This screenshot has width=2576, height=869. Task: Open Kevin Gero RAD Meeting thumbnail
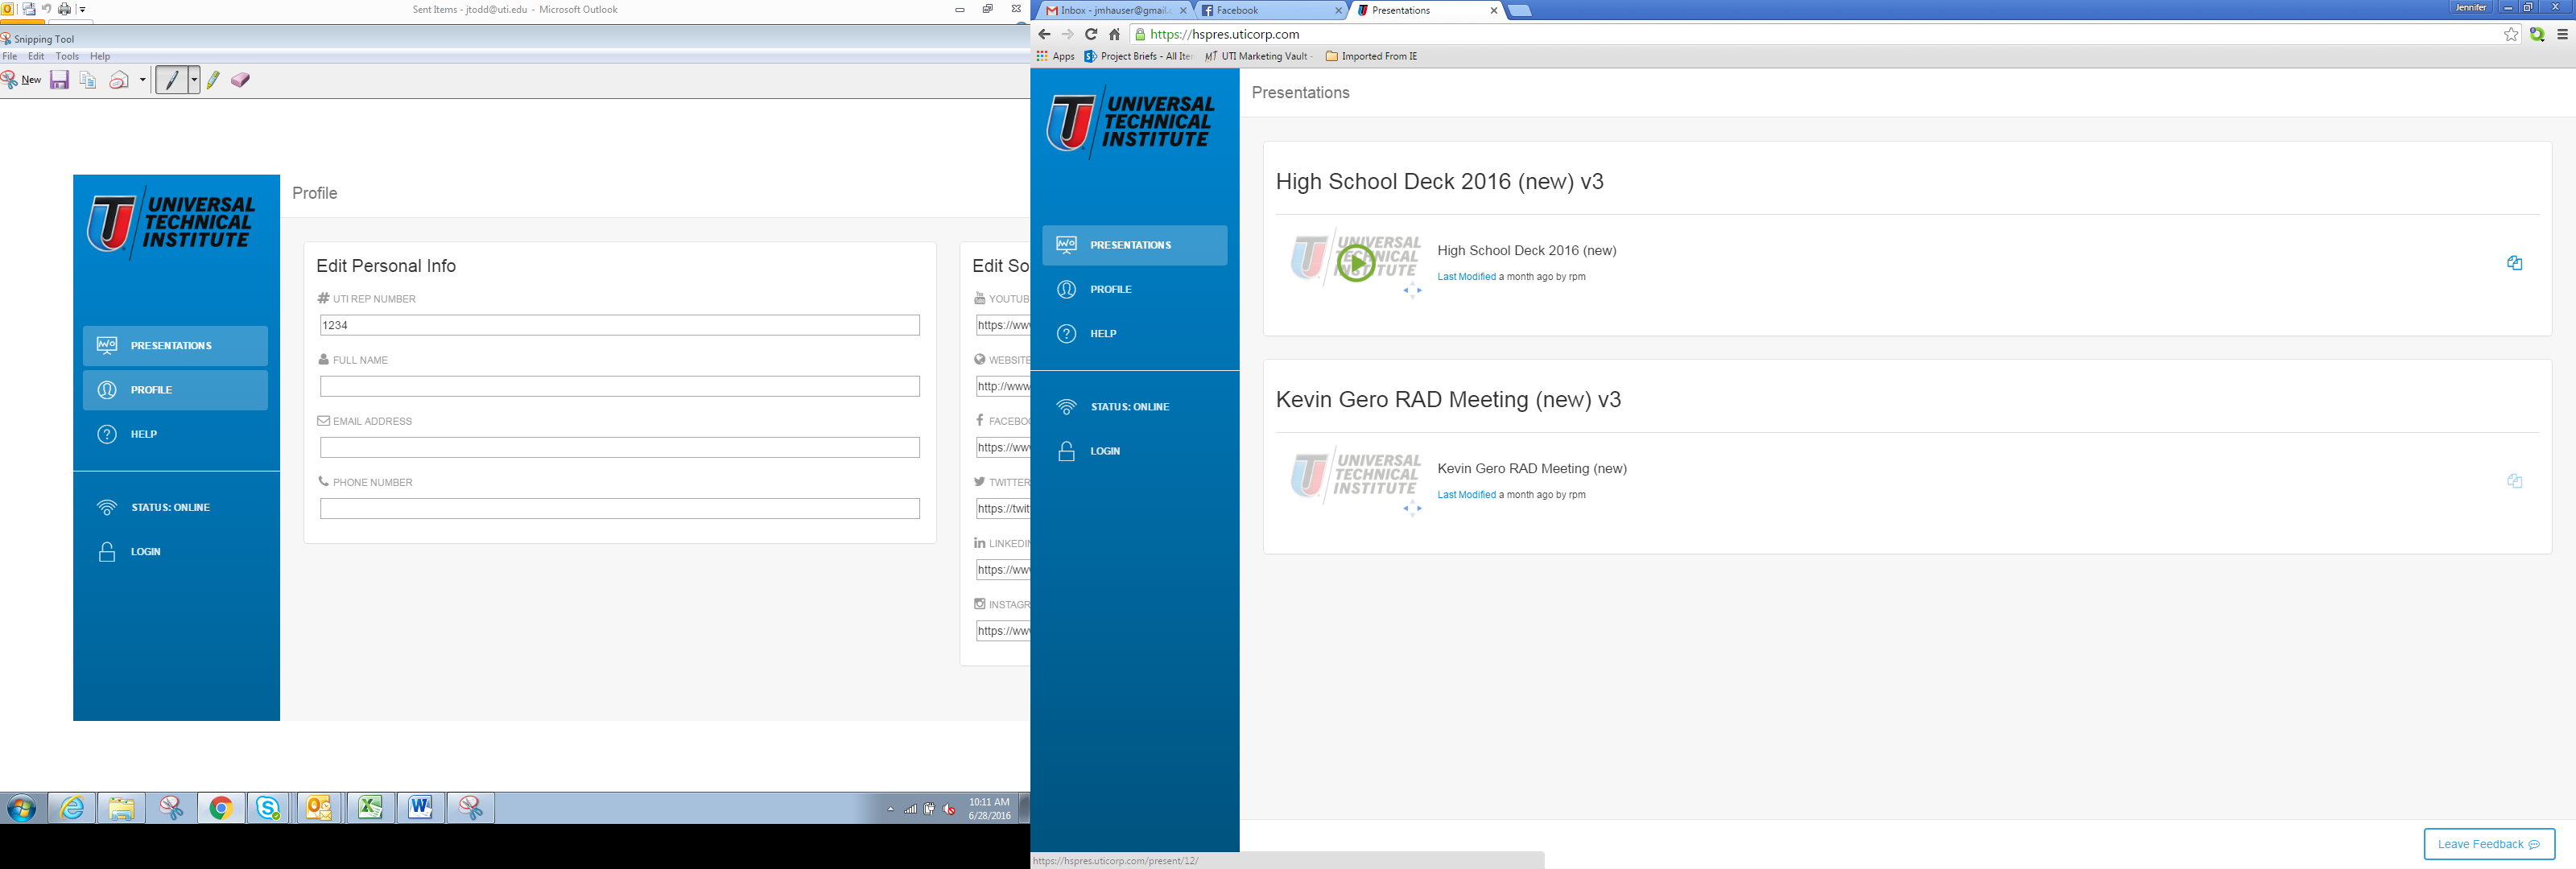pyautogui.click(x=1356, y=475)
